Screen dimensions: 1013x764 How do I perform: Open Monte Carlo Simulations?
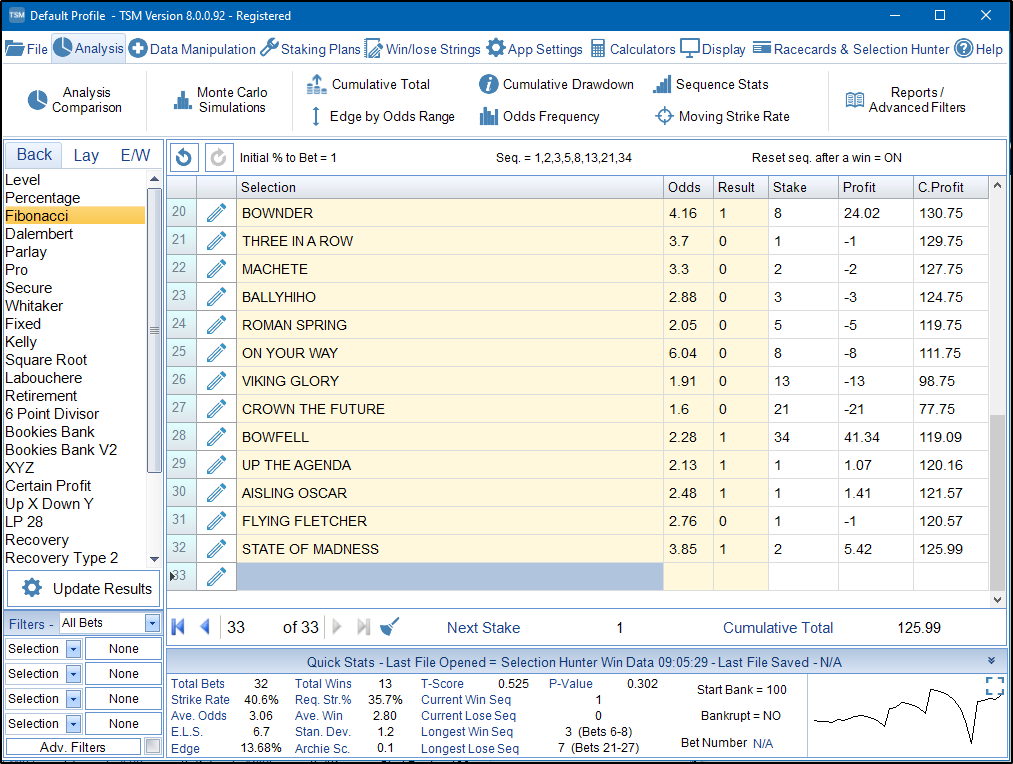tap(219, 100)
